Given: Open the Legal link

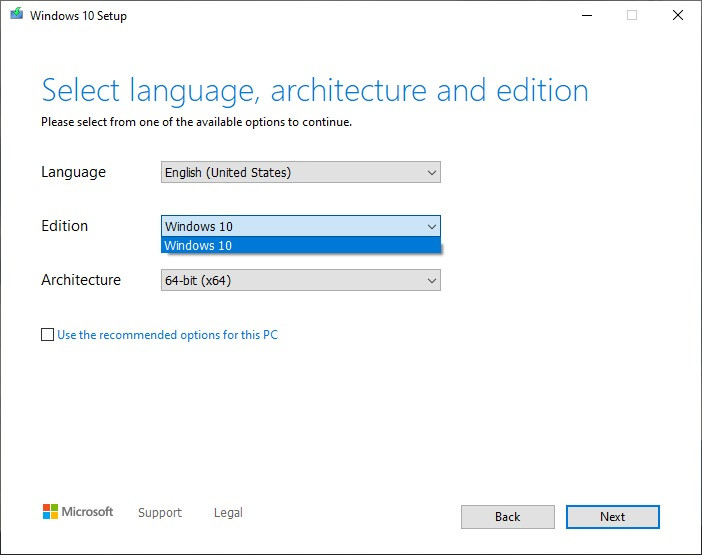Looking at the screenshot, I should (x=228, y=512).
